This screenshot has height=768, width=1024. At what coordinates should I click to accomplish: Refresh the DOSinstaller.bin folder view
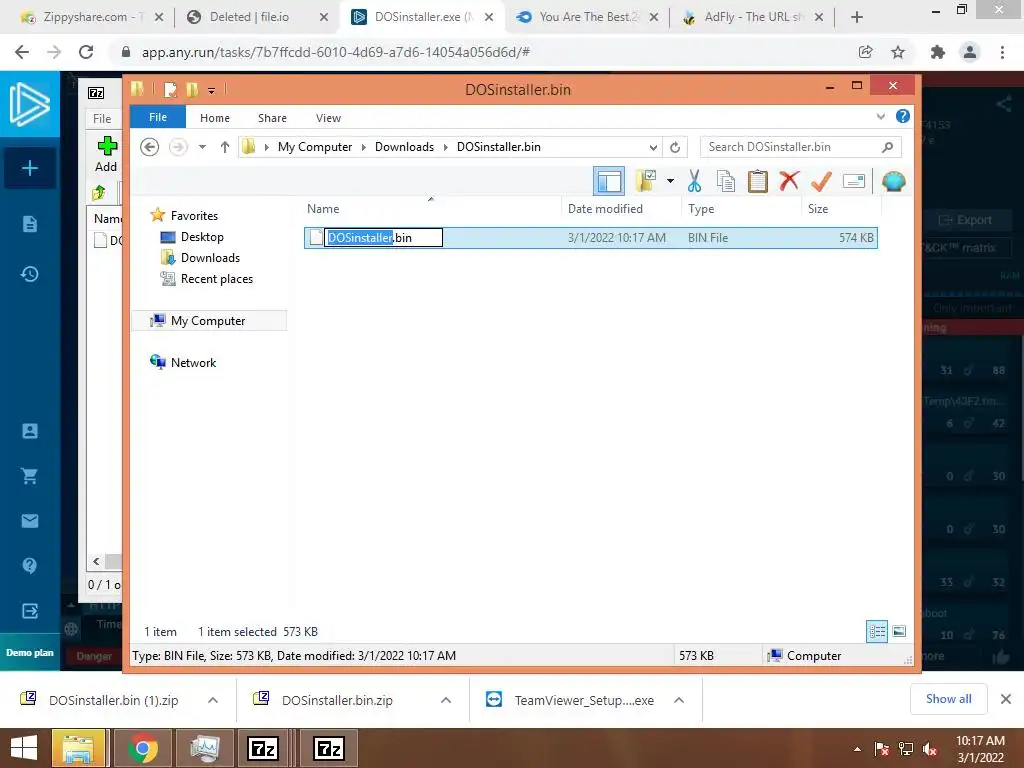tap(675, 148)
